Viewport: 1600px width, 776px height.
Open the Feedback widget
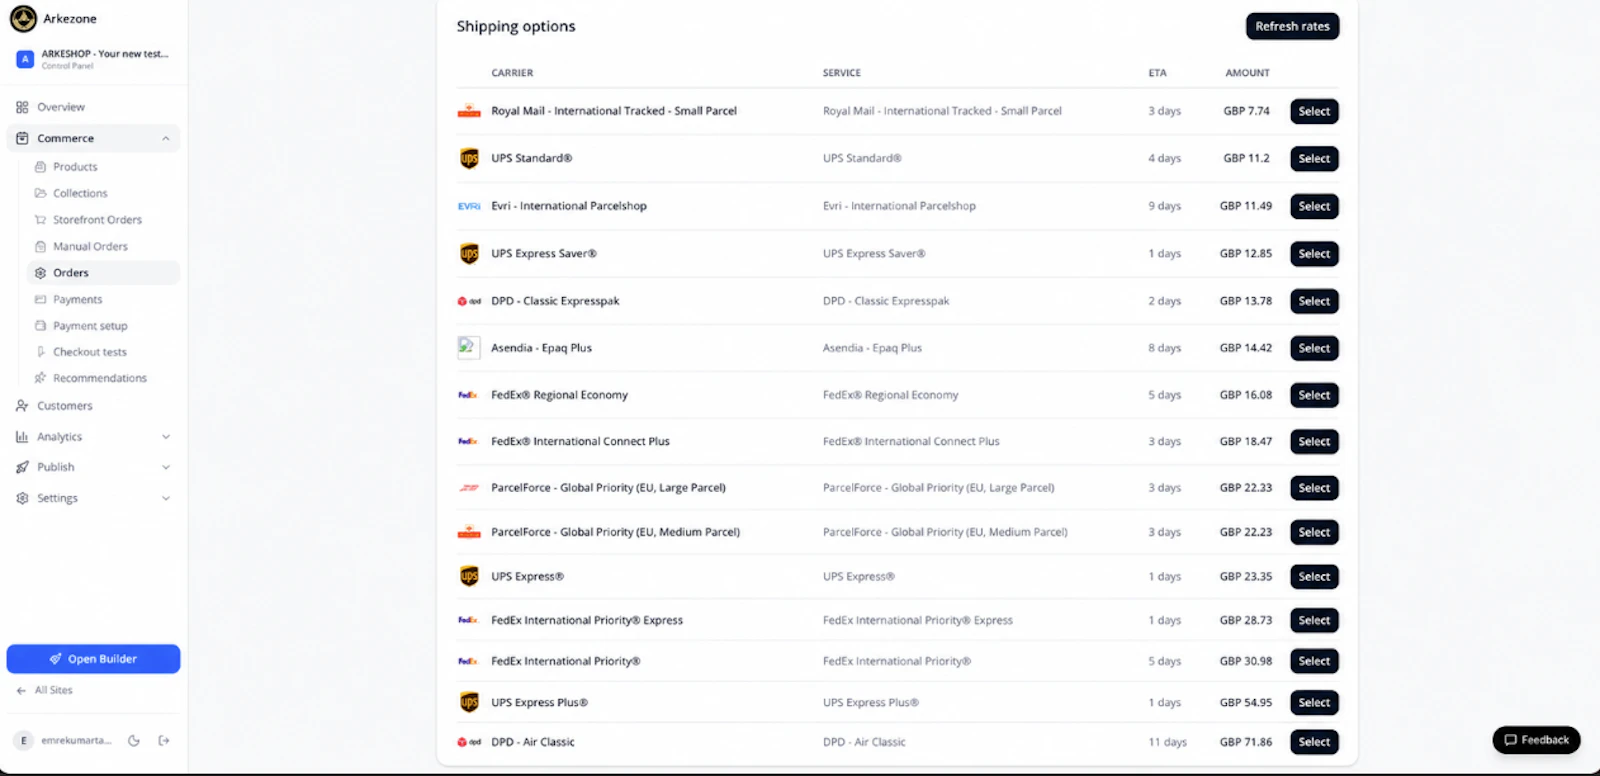point(1536,740)
